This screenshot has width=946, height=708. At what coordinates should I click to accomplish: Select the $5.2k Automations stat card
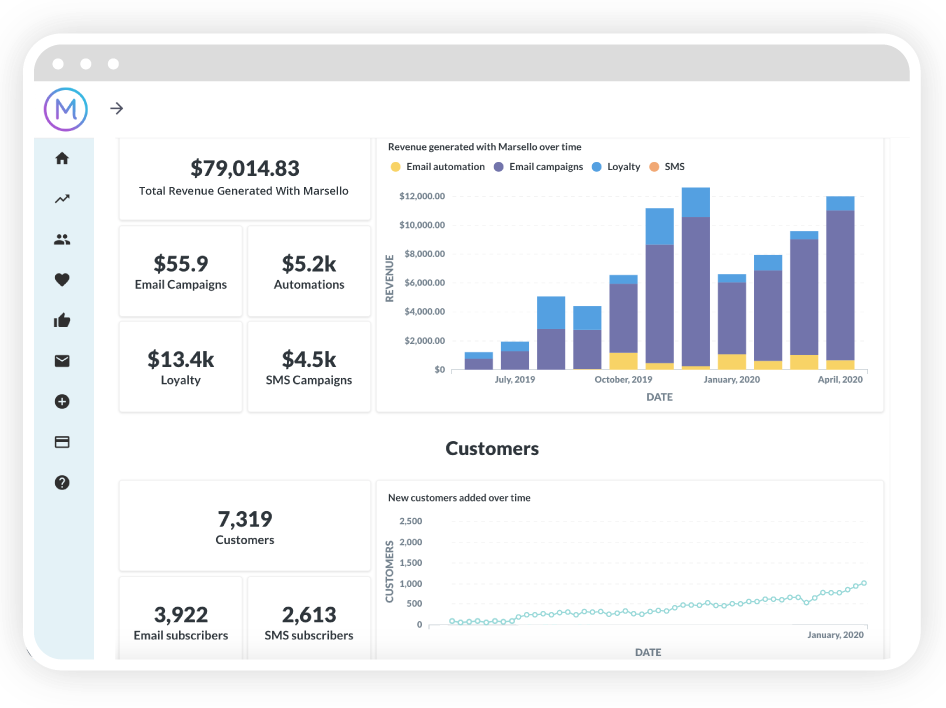point(309,270)
